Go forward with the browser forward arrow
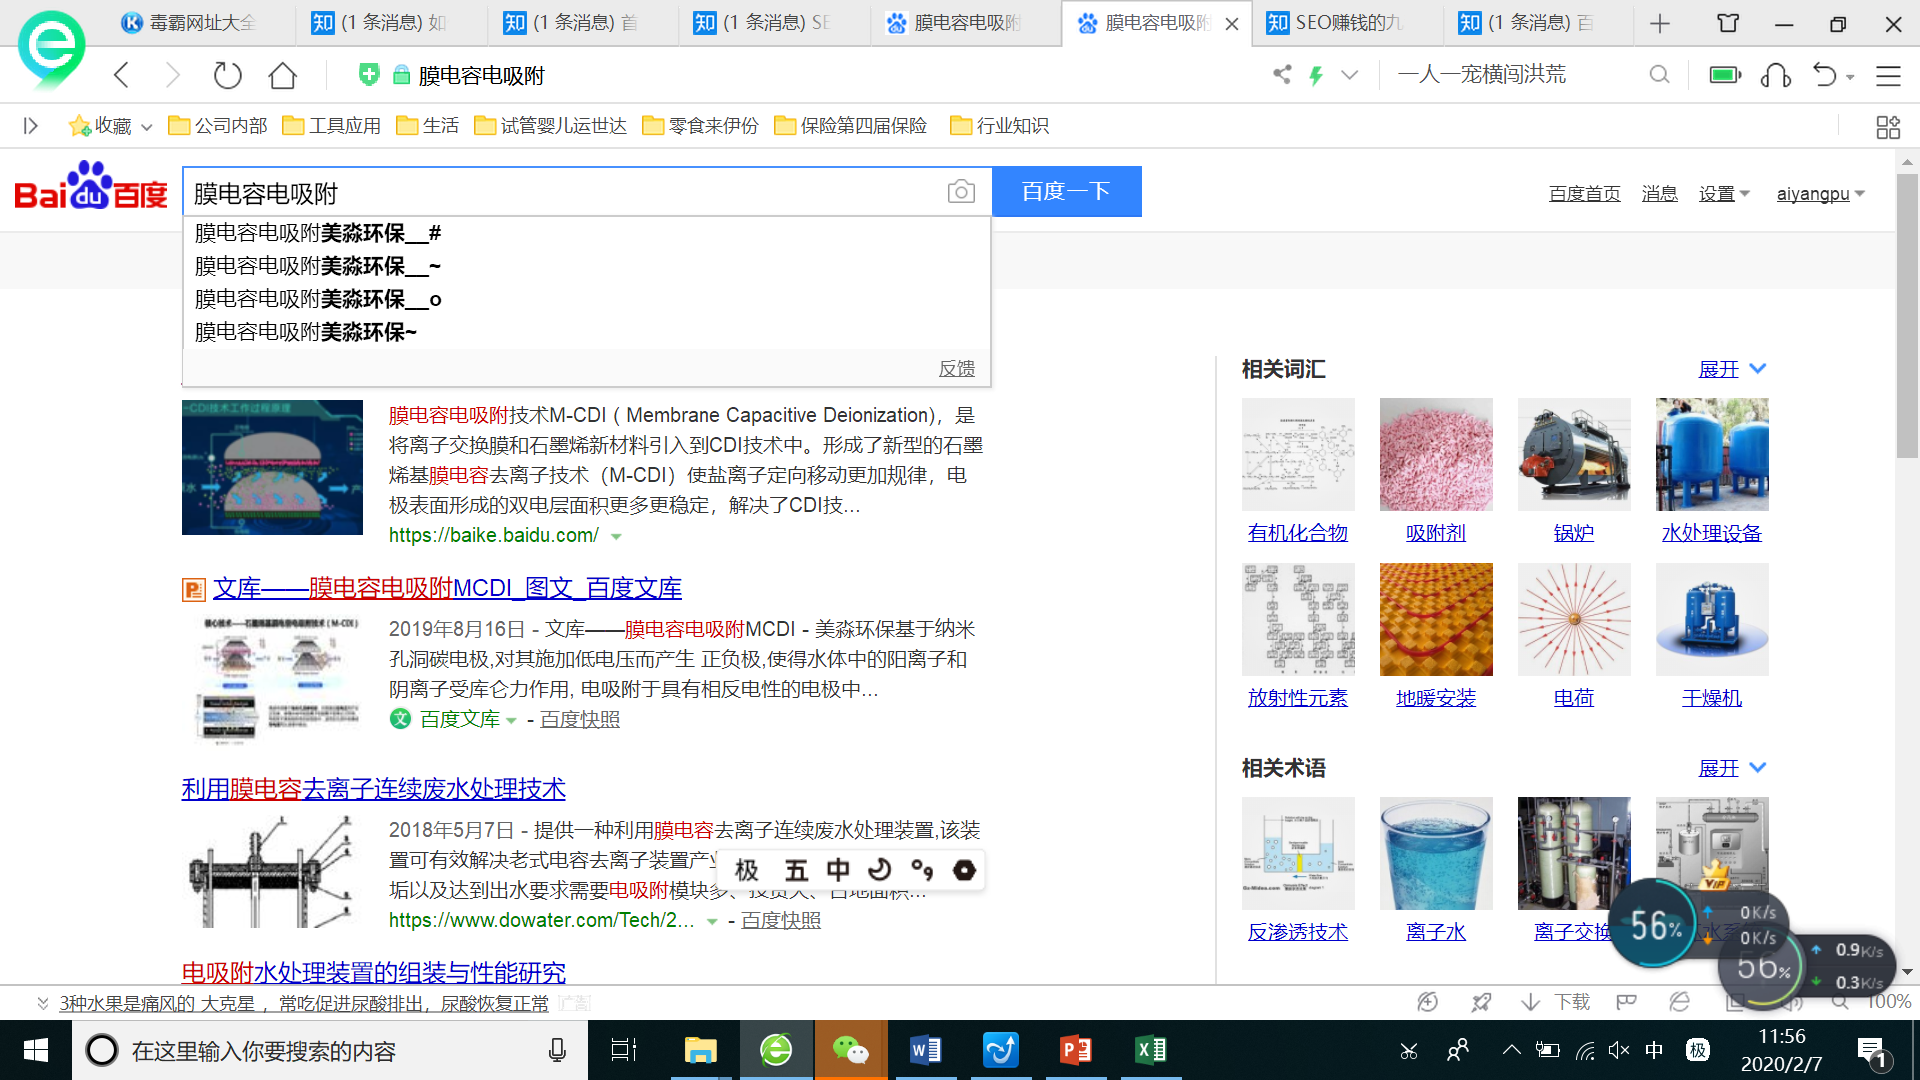Viewport: 1920px width, 1080px height. [172, 75]
